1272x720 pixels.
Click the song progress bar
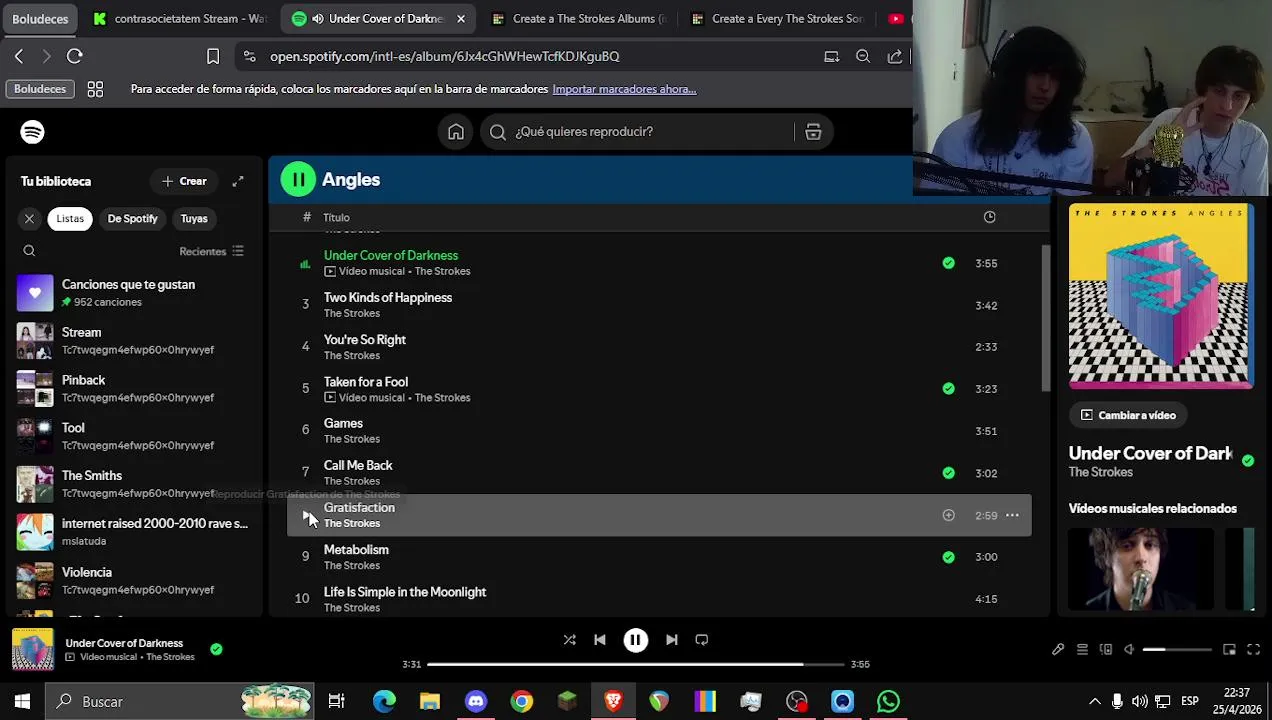click(x=636, y=664)
